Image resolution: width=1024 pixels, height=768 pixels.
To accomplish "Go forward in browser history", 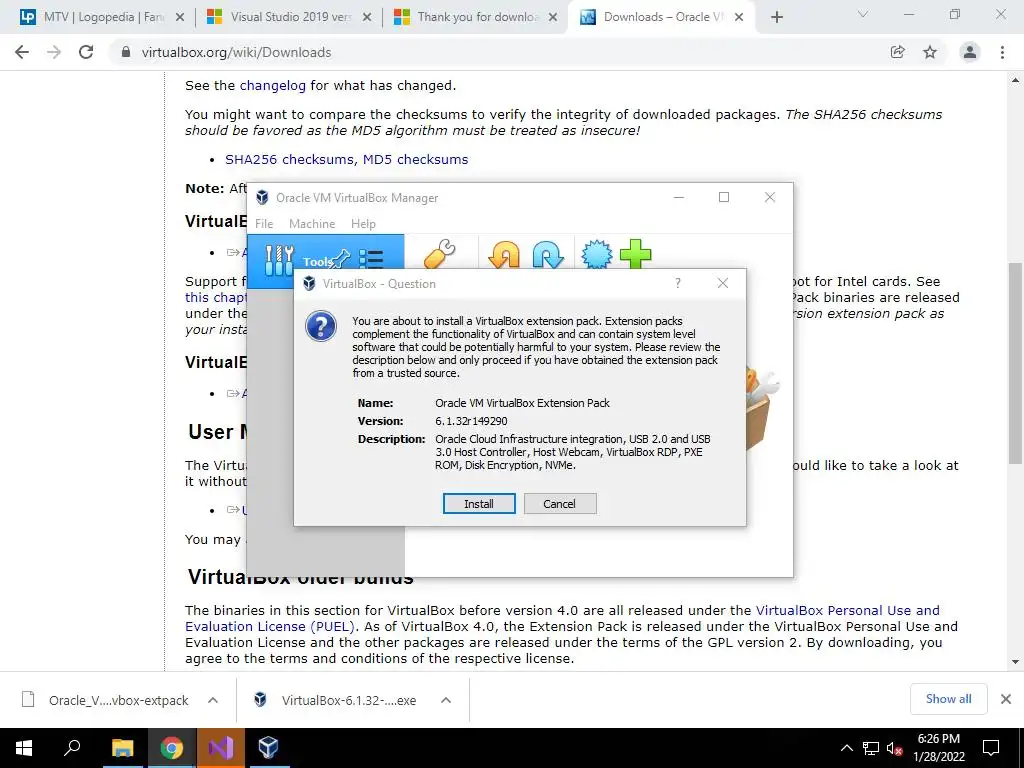I will coord(54,52).
